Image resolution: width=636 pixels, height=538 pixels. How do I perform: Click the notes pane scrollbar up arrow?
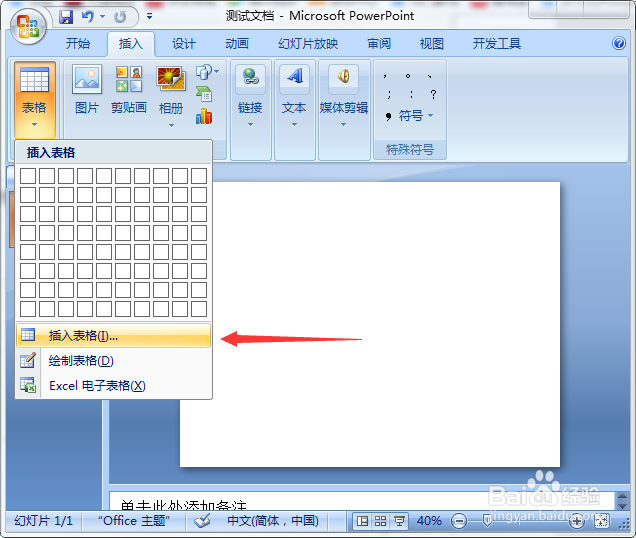623,497
